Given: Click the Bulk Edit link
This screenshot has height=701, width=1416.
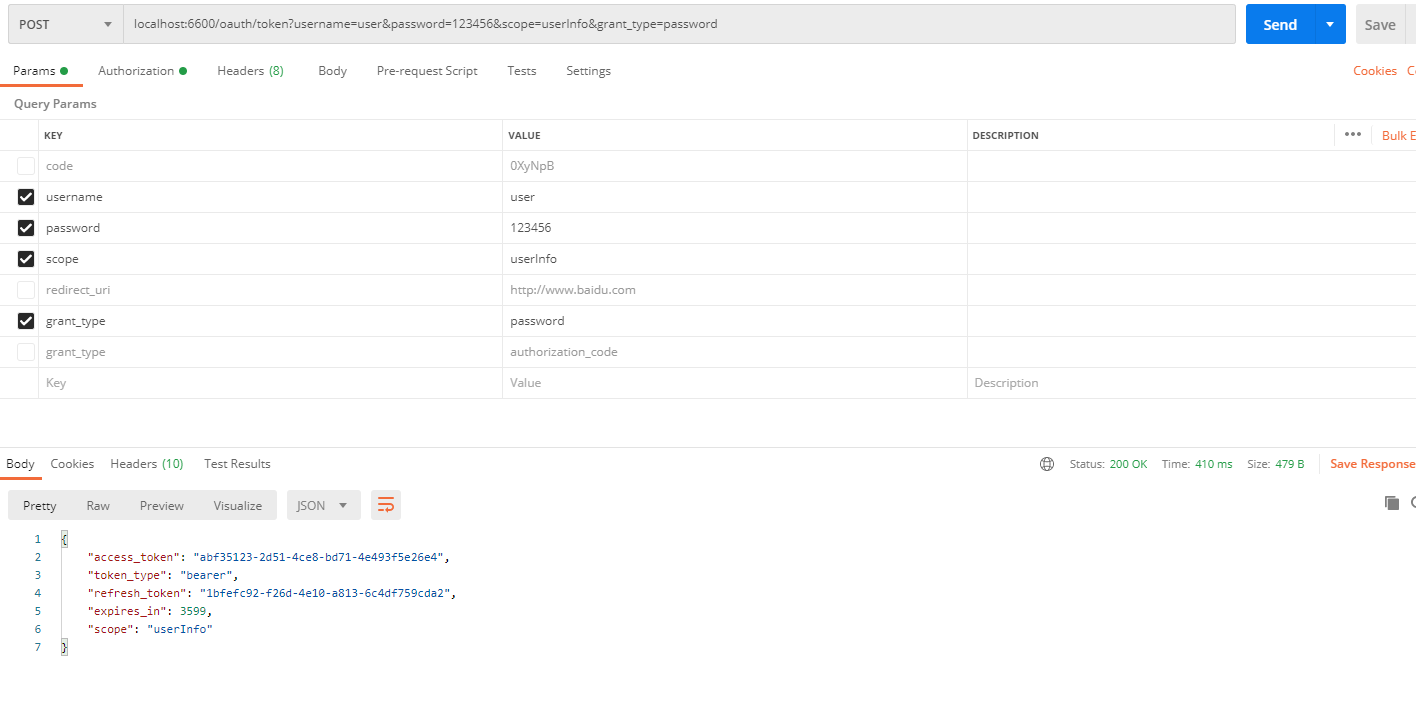Looking at the screenshot, I should coord(1398,135).
